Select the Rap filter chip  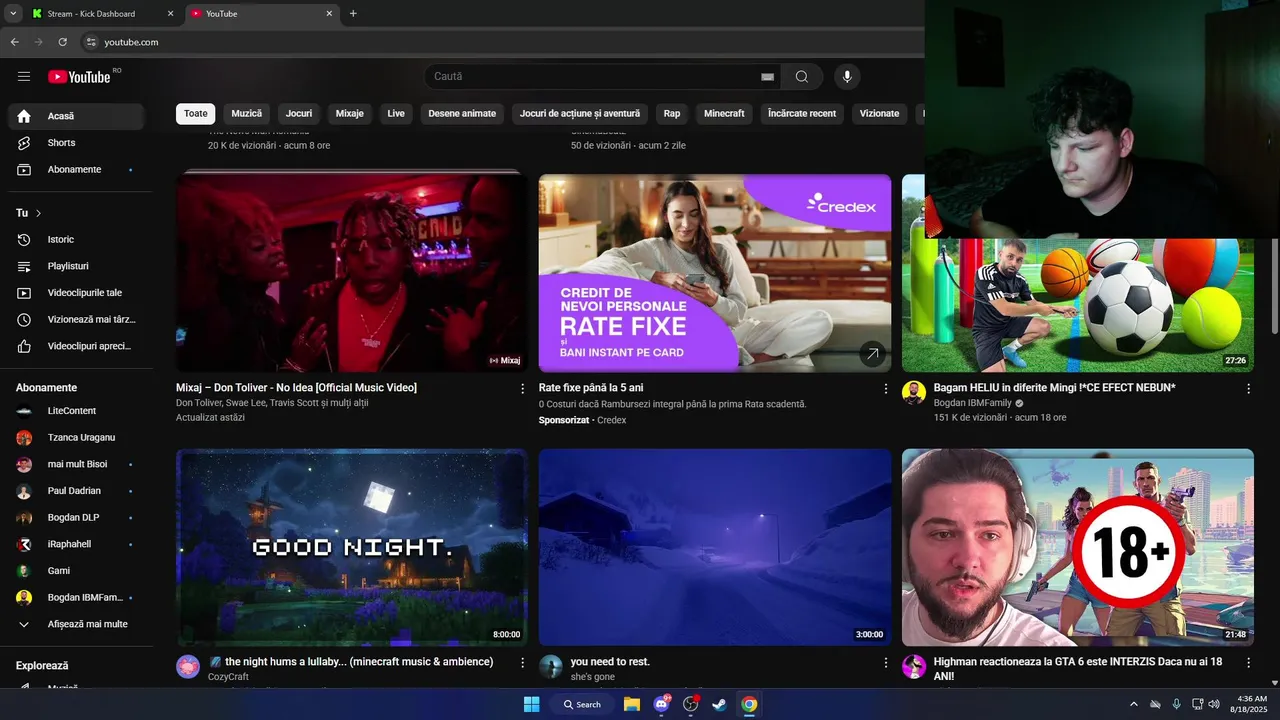point(672,114)
